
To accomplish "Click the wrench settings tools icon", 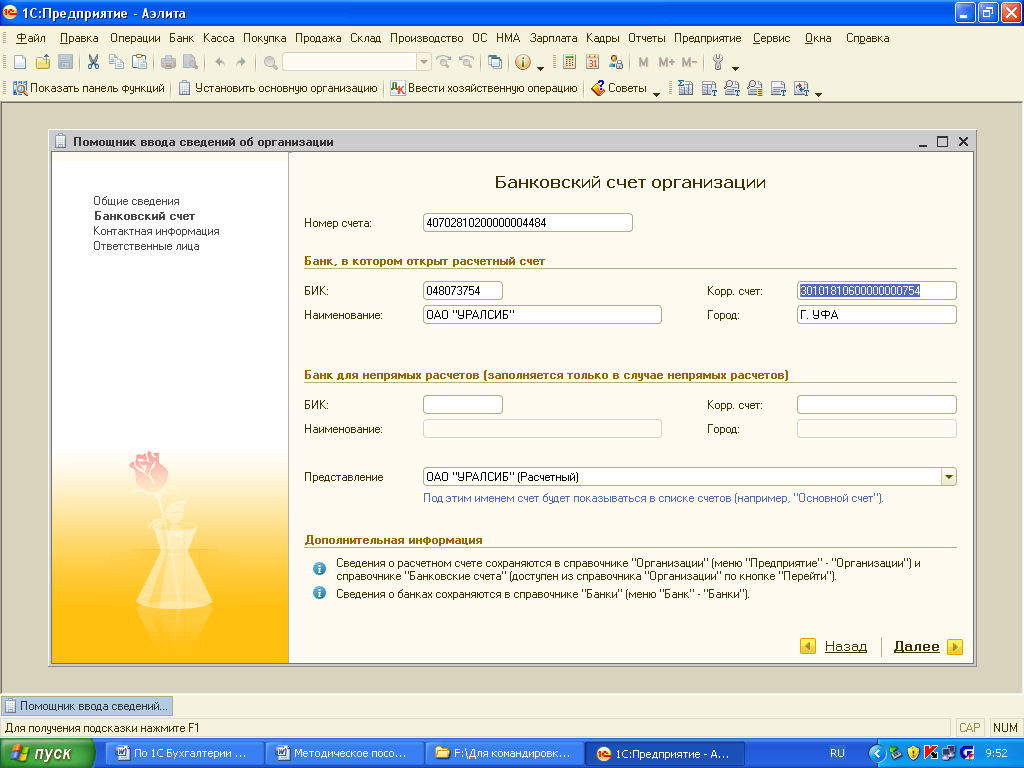I will click(718, 62).
